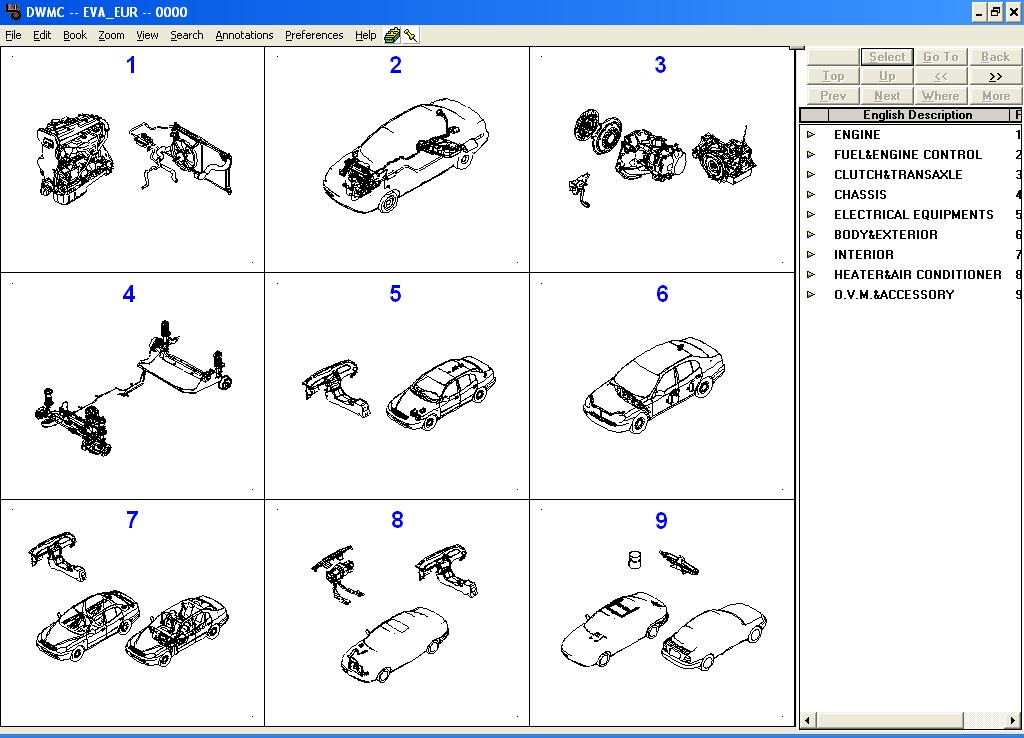Open the Search menu
This screenshot has height=738, width=1024.
pos(187,35)
